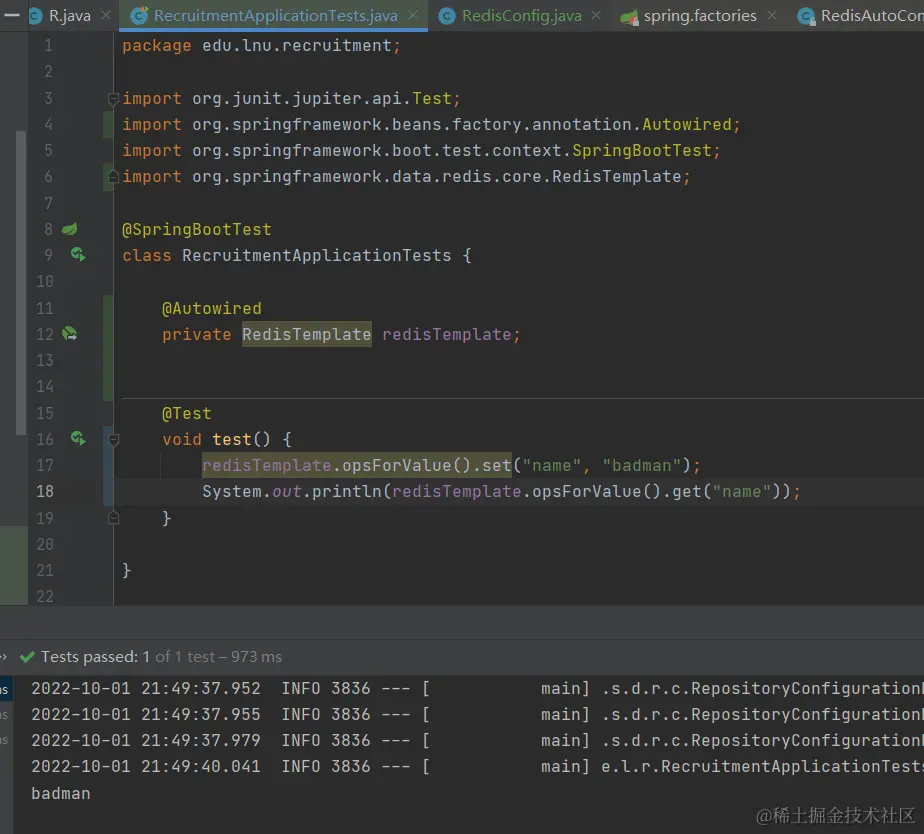The height and width of the screenshot is (834, 924).
Task: Run the test() method from the gutter
Action: point(78,439)
